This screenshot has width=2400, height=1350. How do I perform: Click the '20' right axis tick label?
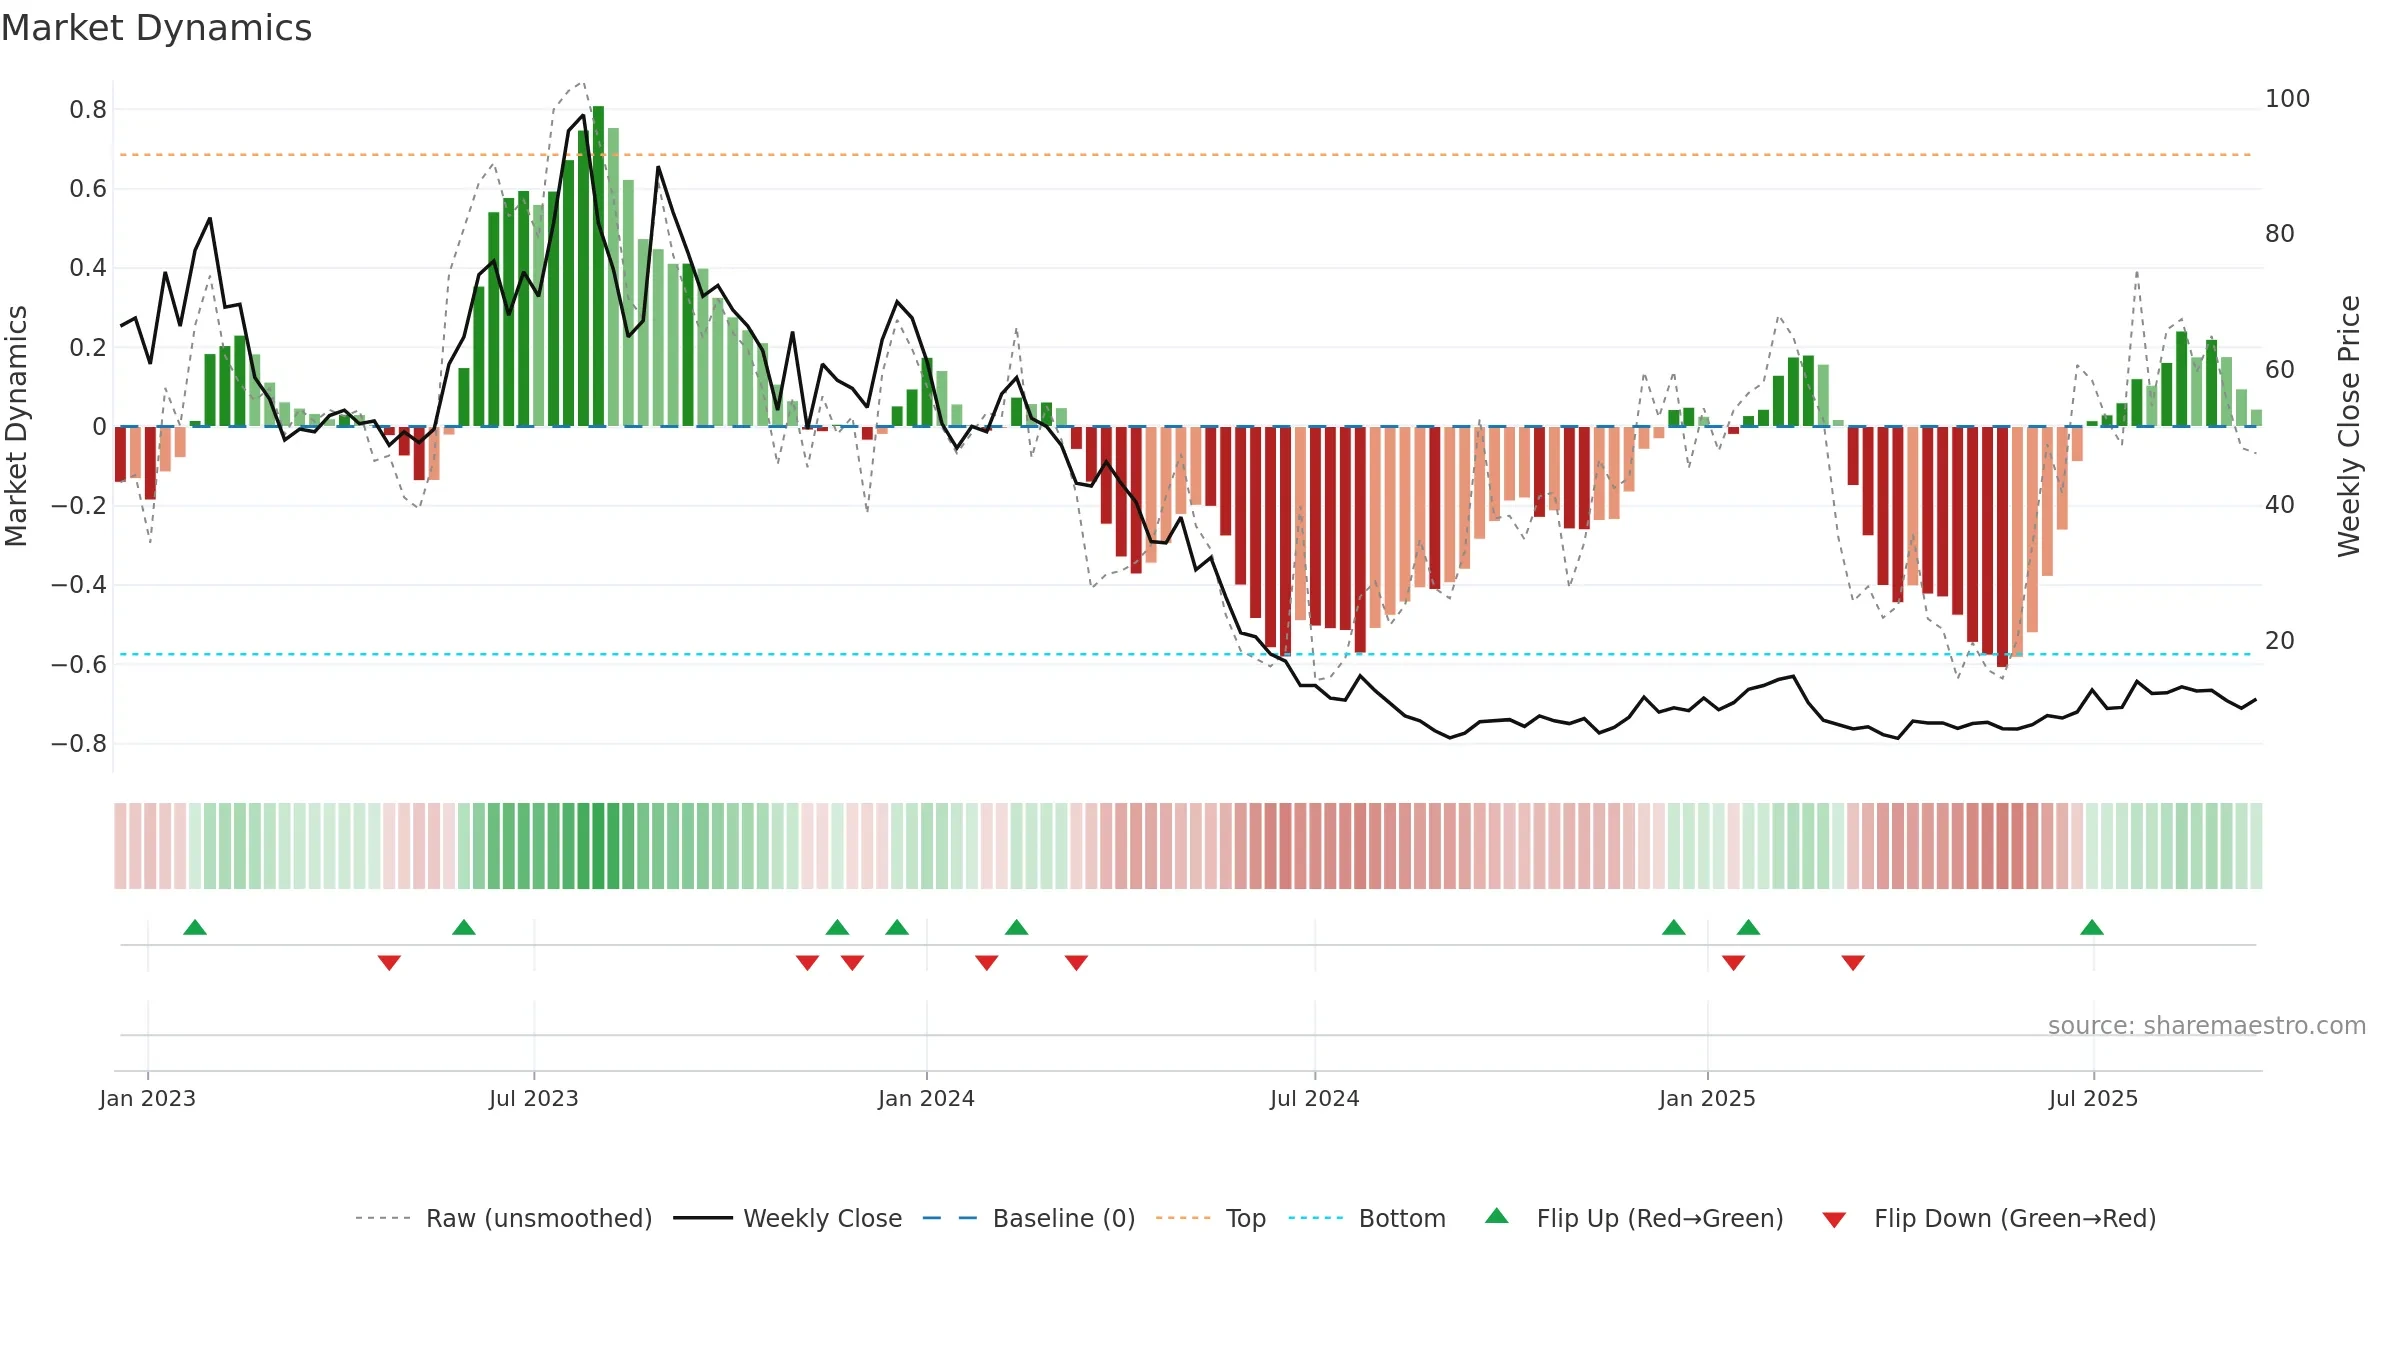coord(2280,640)
